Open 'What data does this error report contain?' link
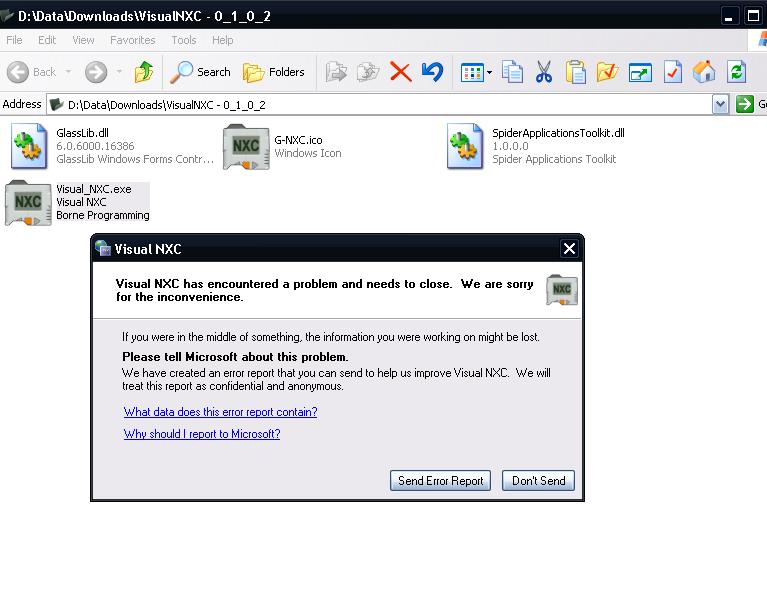 [220, 412]
